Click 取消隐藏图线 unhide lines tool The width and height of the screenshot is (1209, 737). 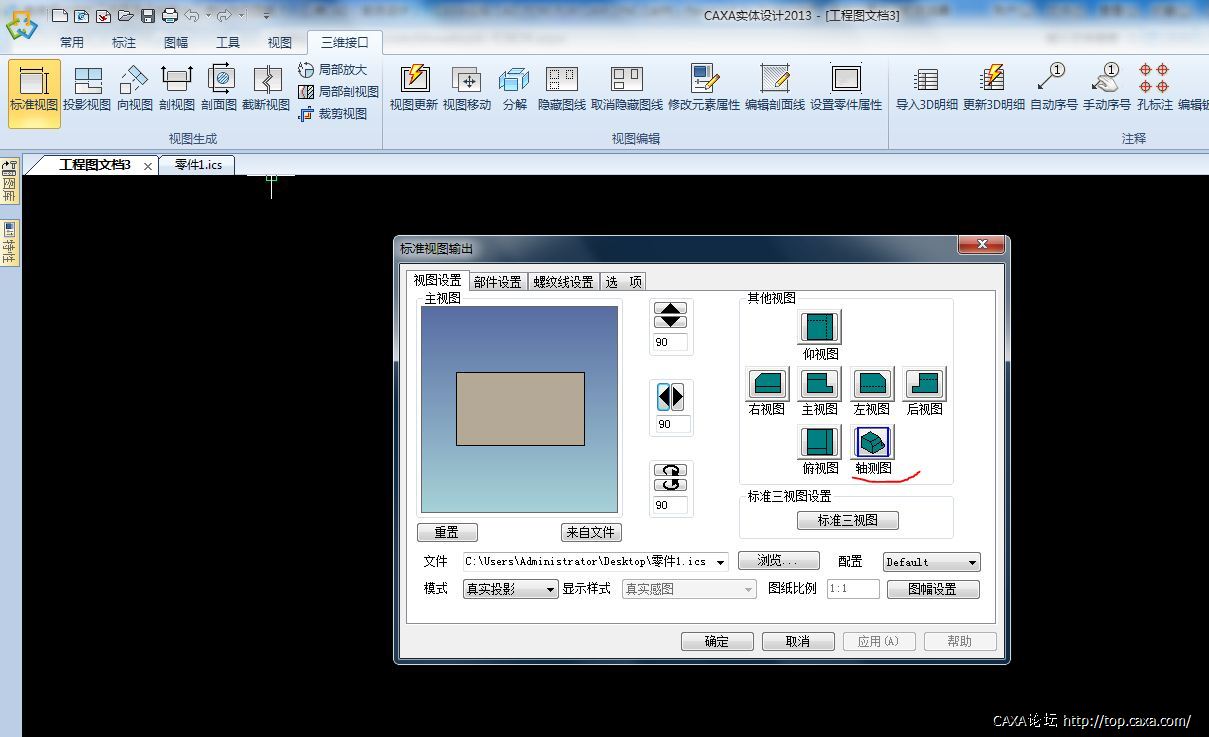point(627,90)
